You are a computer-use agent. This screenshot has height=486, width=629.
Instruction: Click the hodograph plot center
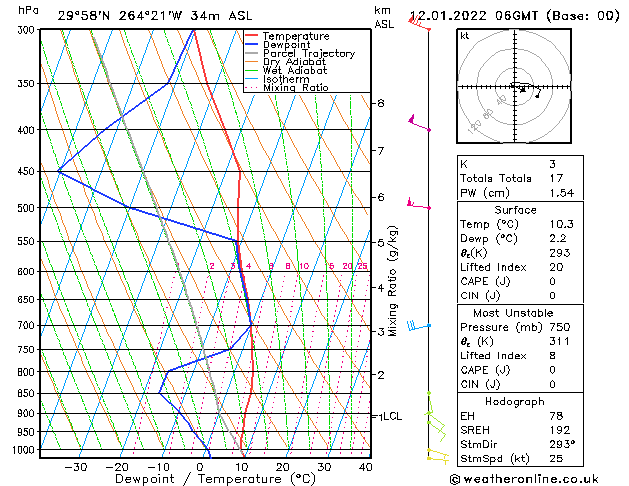coord(515,86)
